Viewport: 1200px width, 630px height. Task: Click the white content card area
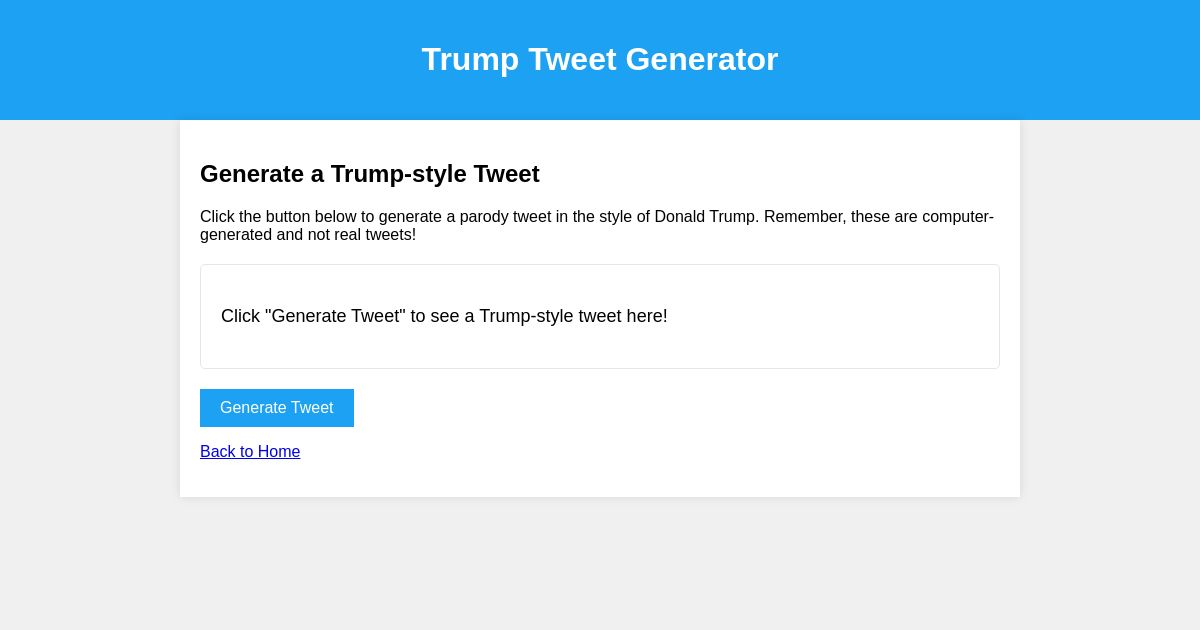pyautogui.click(x=600, y=480)
